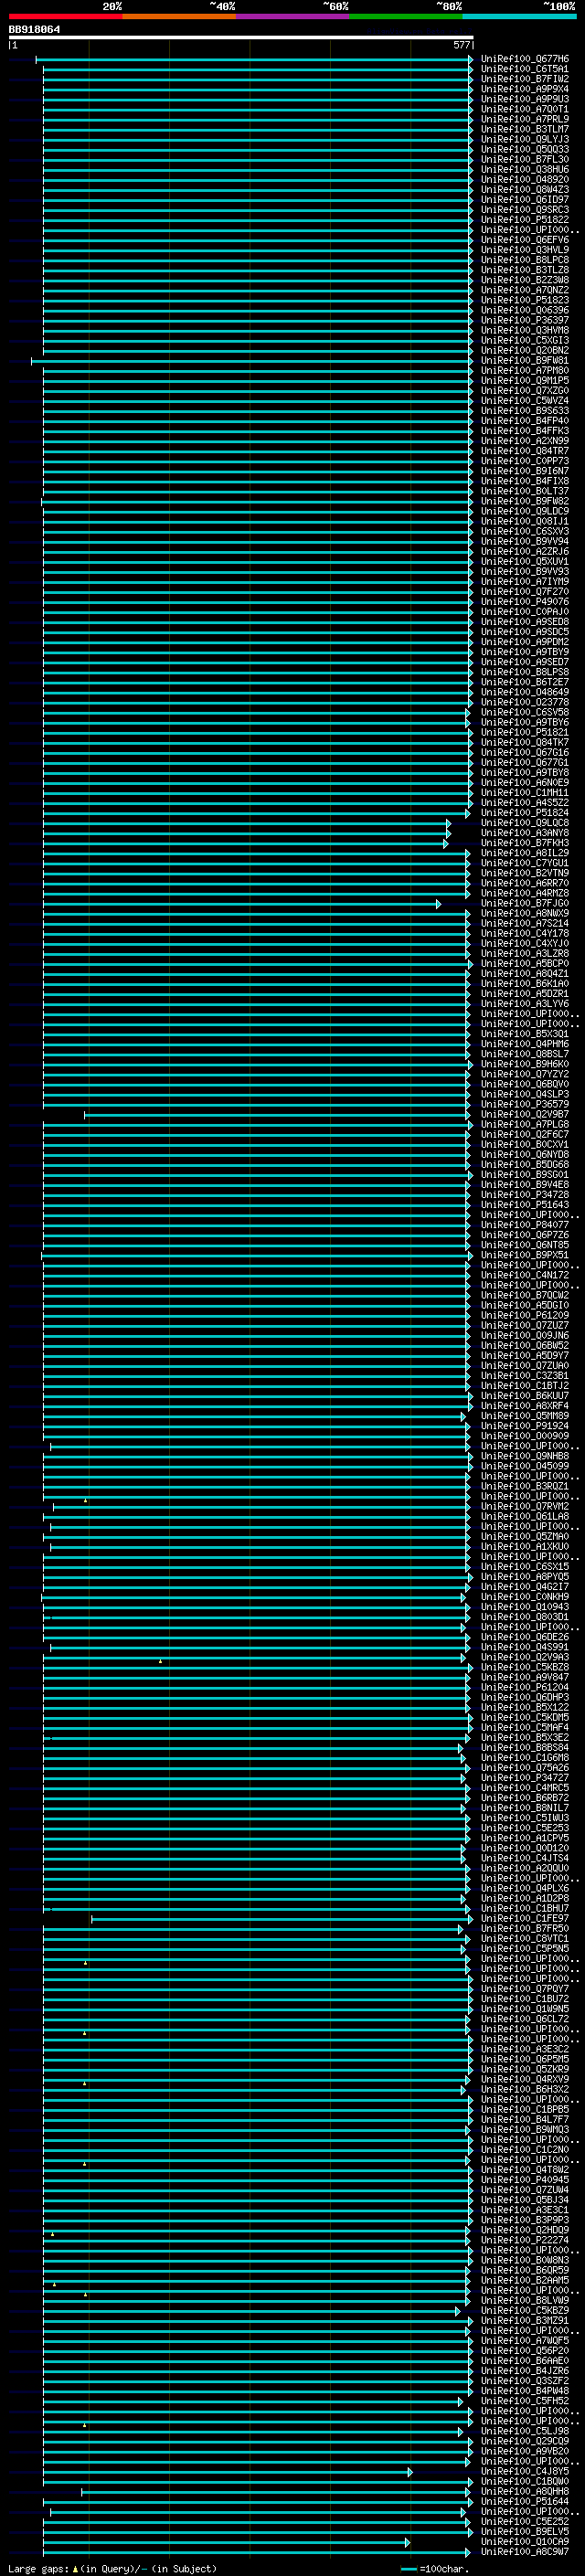Click the red 20% identity legend swatch
585x2576 pixels.
[x=65, y=16]
